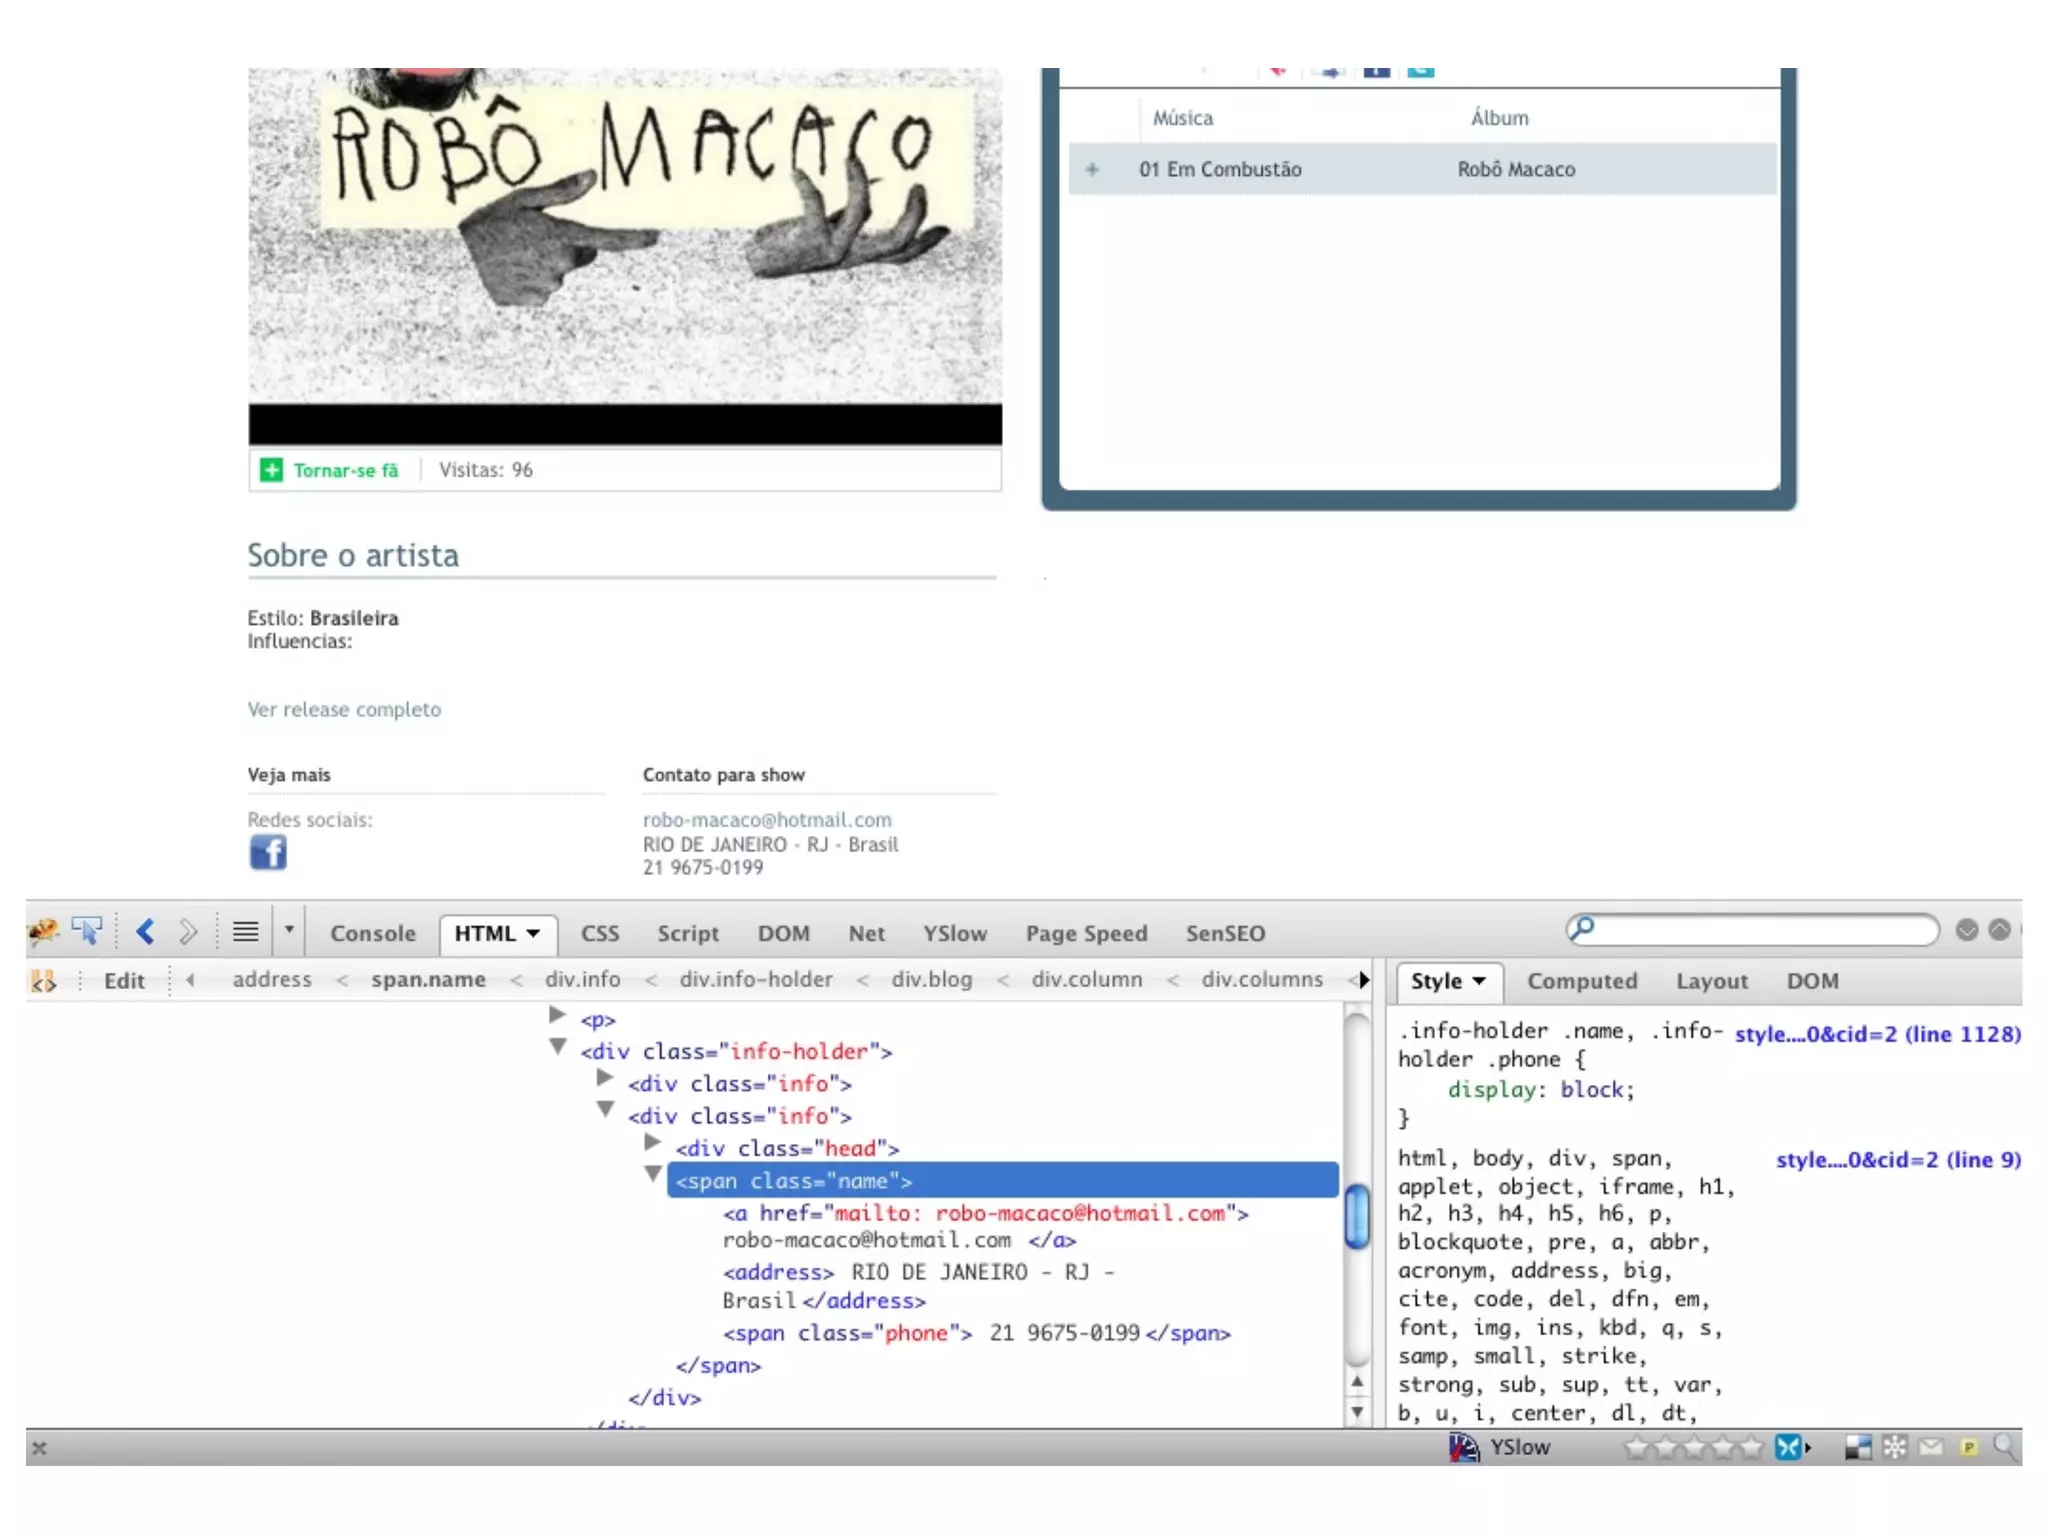Viewport: 2048px width, 1536px height.
Task: Click the magnifier icon in status bar
Action: click(2004, 1447)
